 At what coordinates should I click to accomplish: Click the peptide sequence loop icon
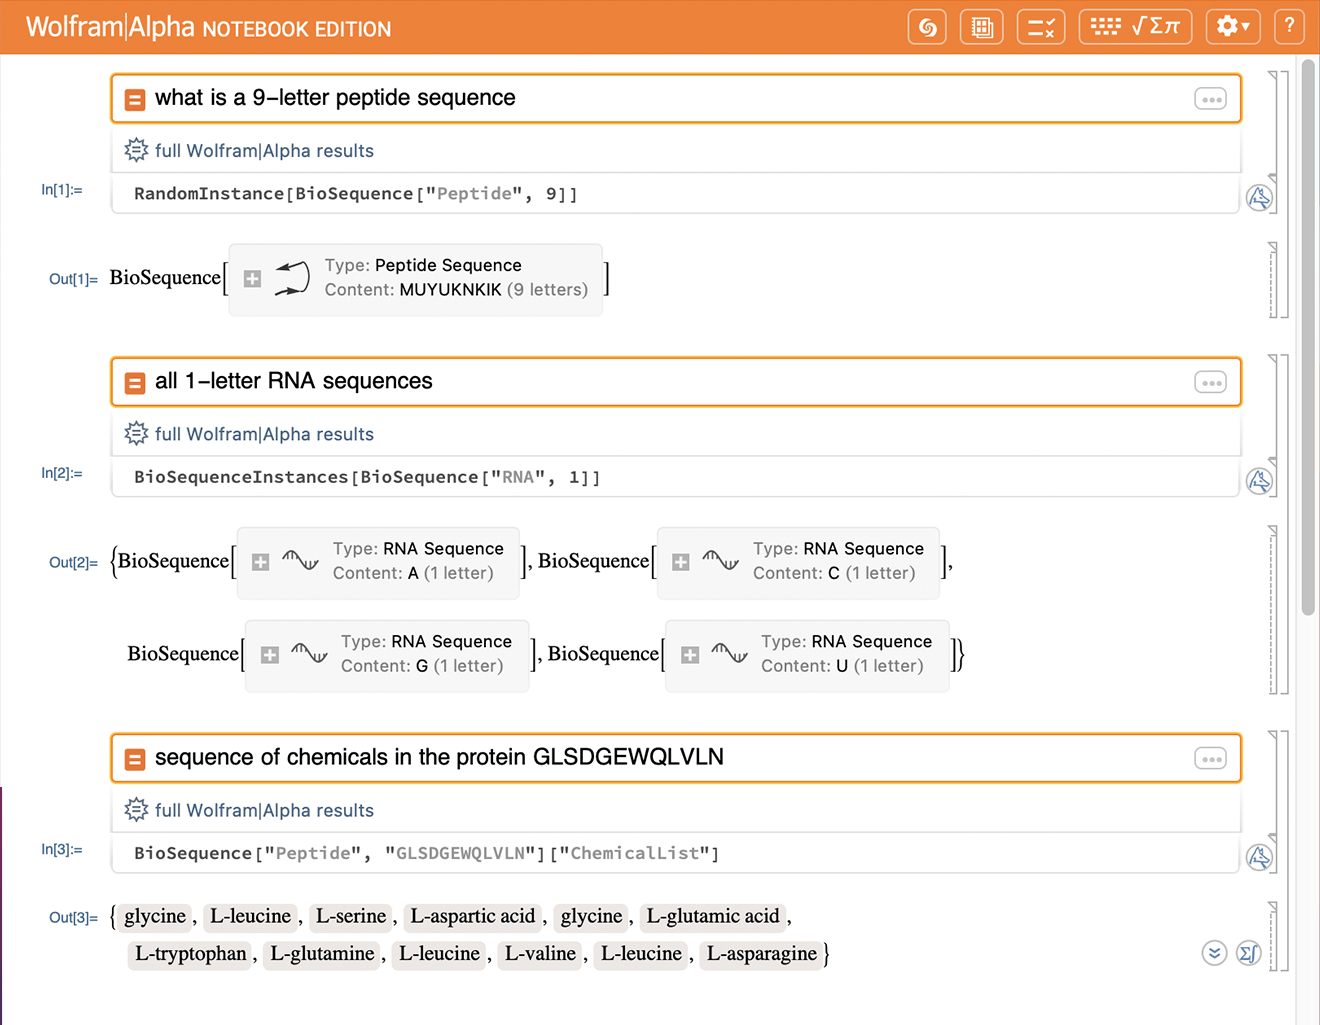(x=291, y=278)
